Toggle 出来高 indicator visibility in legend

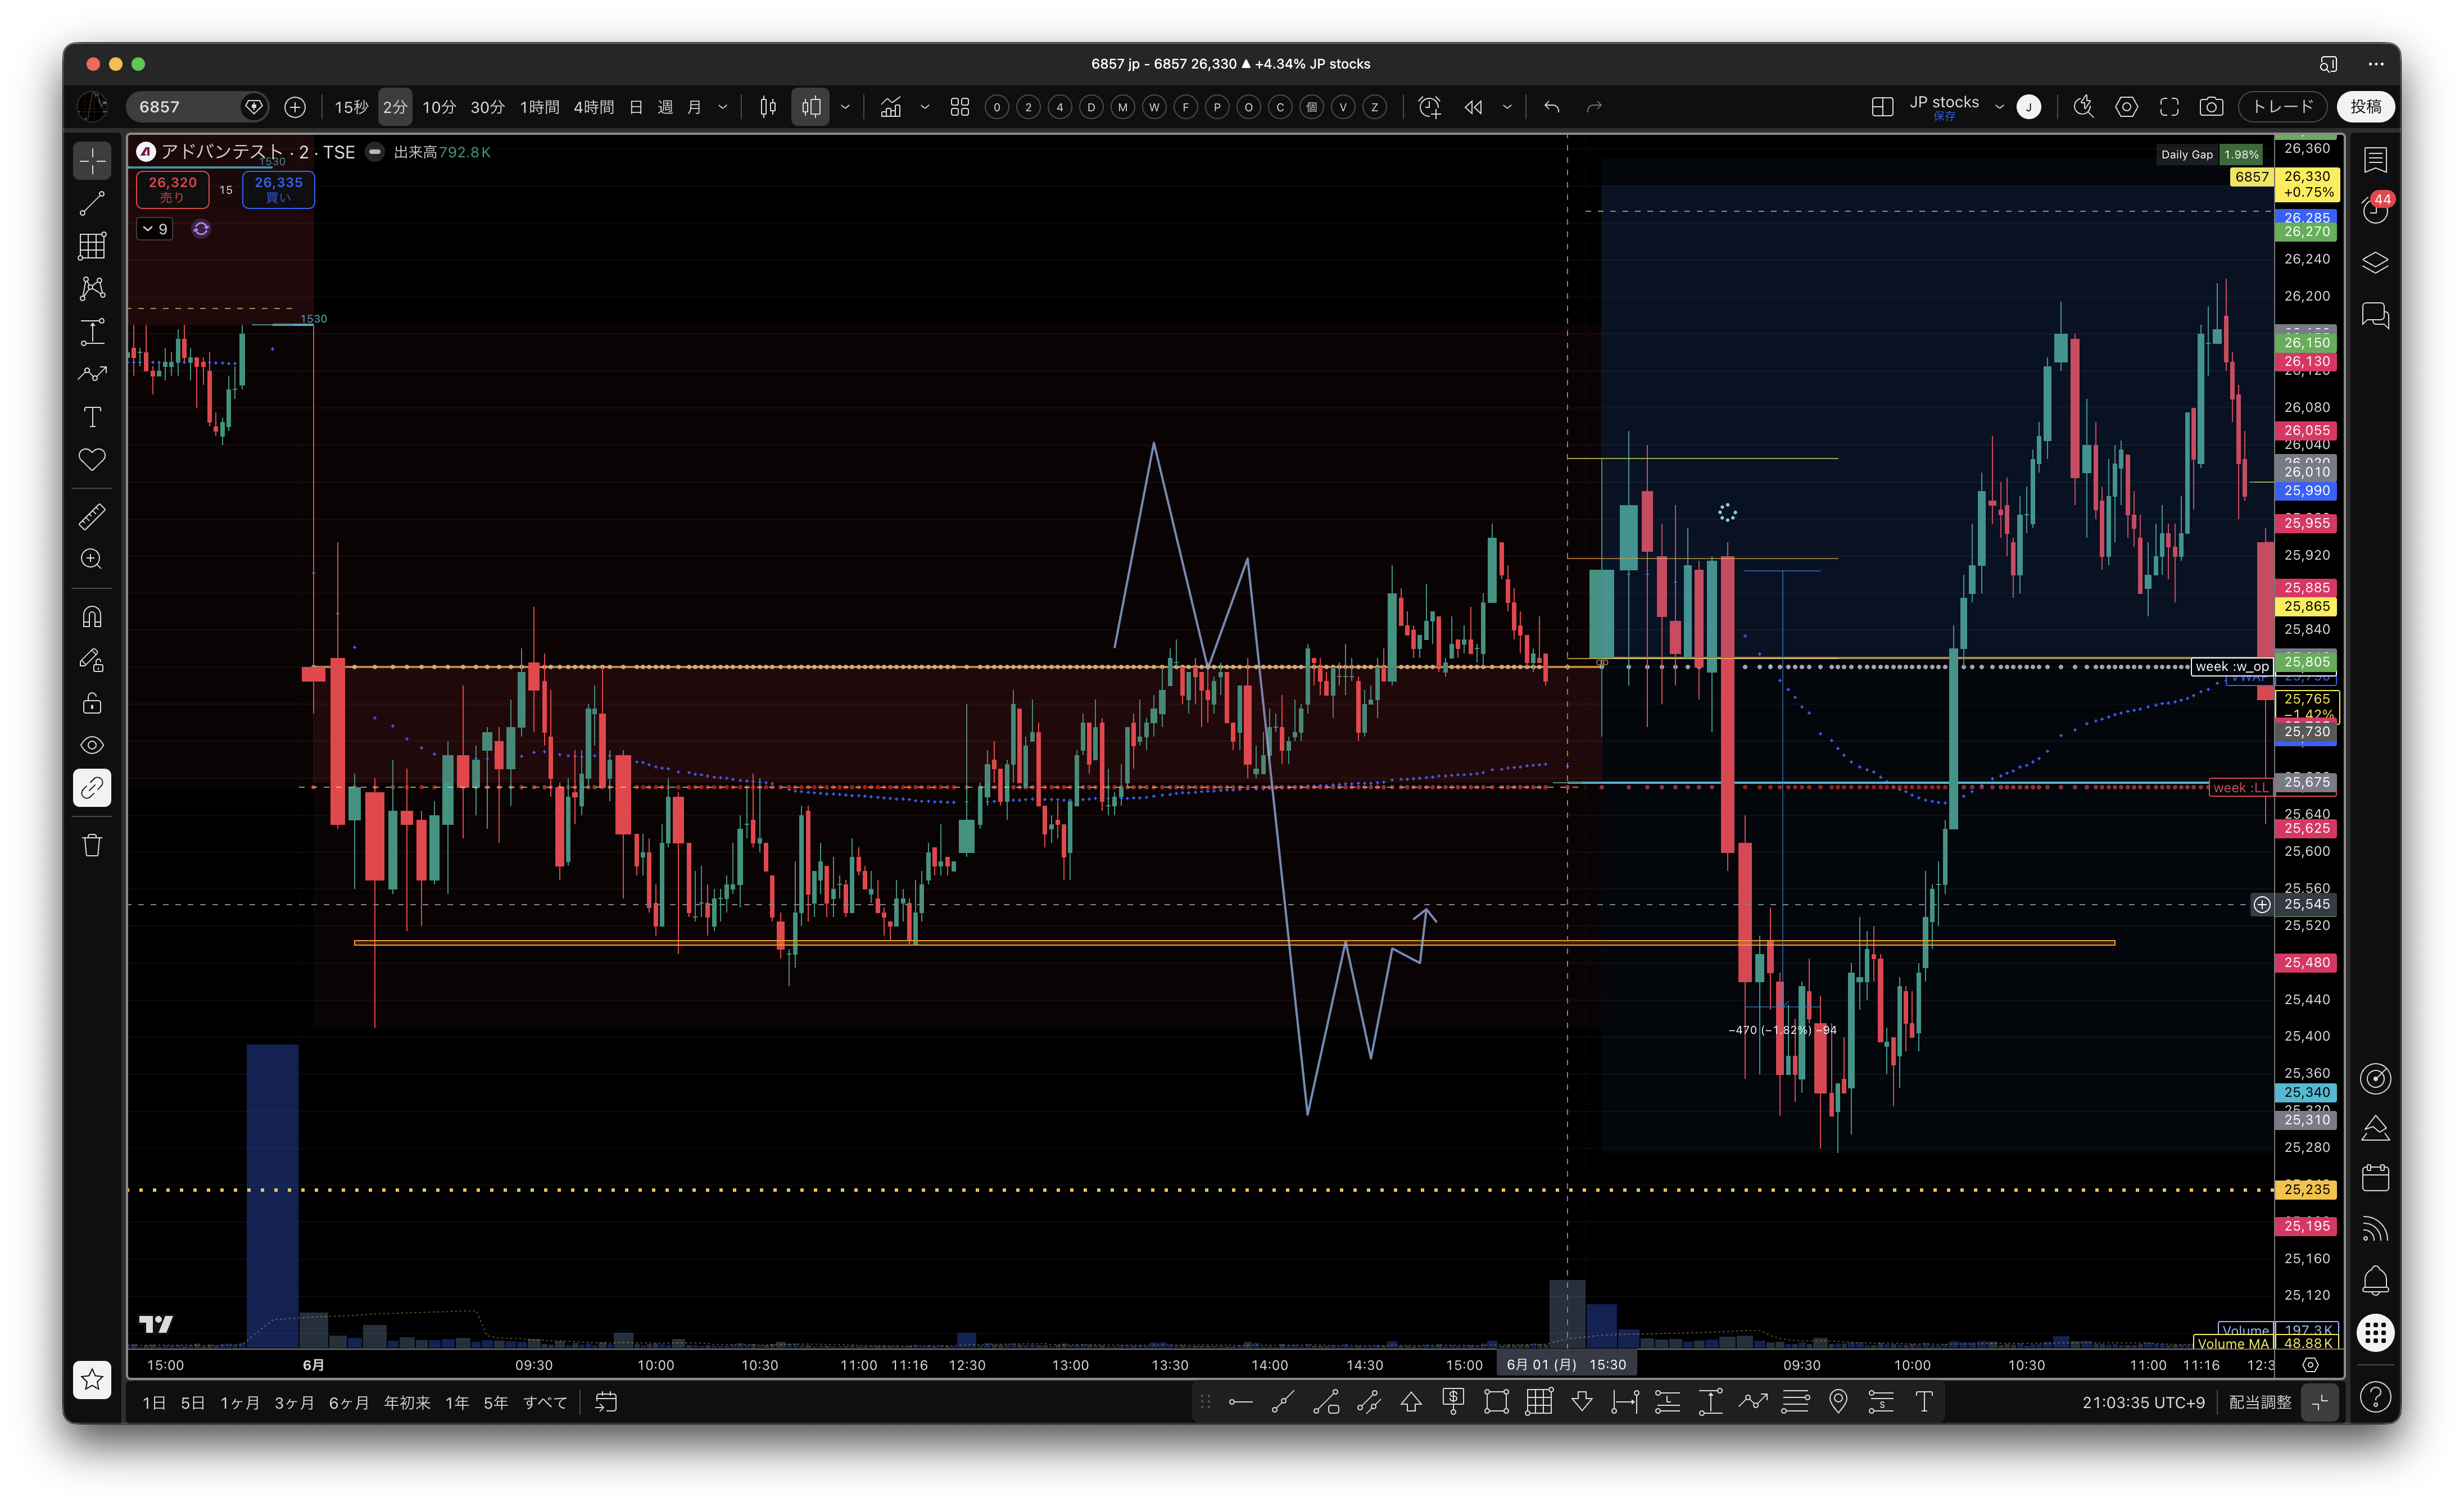pos(375,152)
